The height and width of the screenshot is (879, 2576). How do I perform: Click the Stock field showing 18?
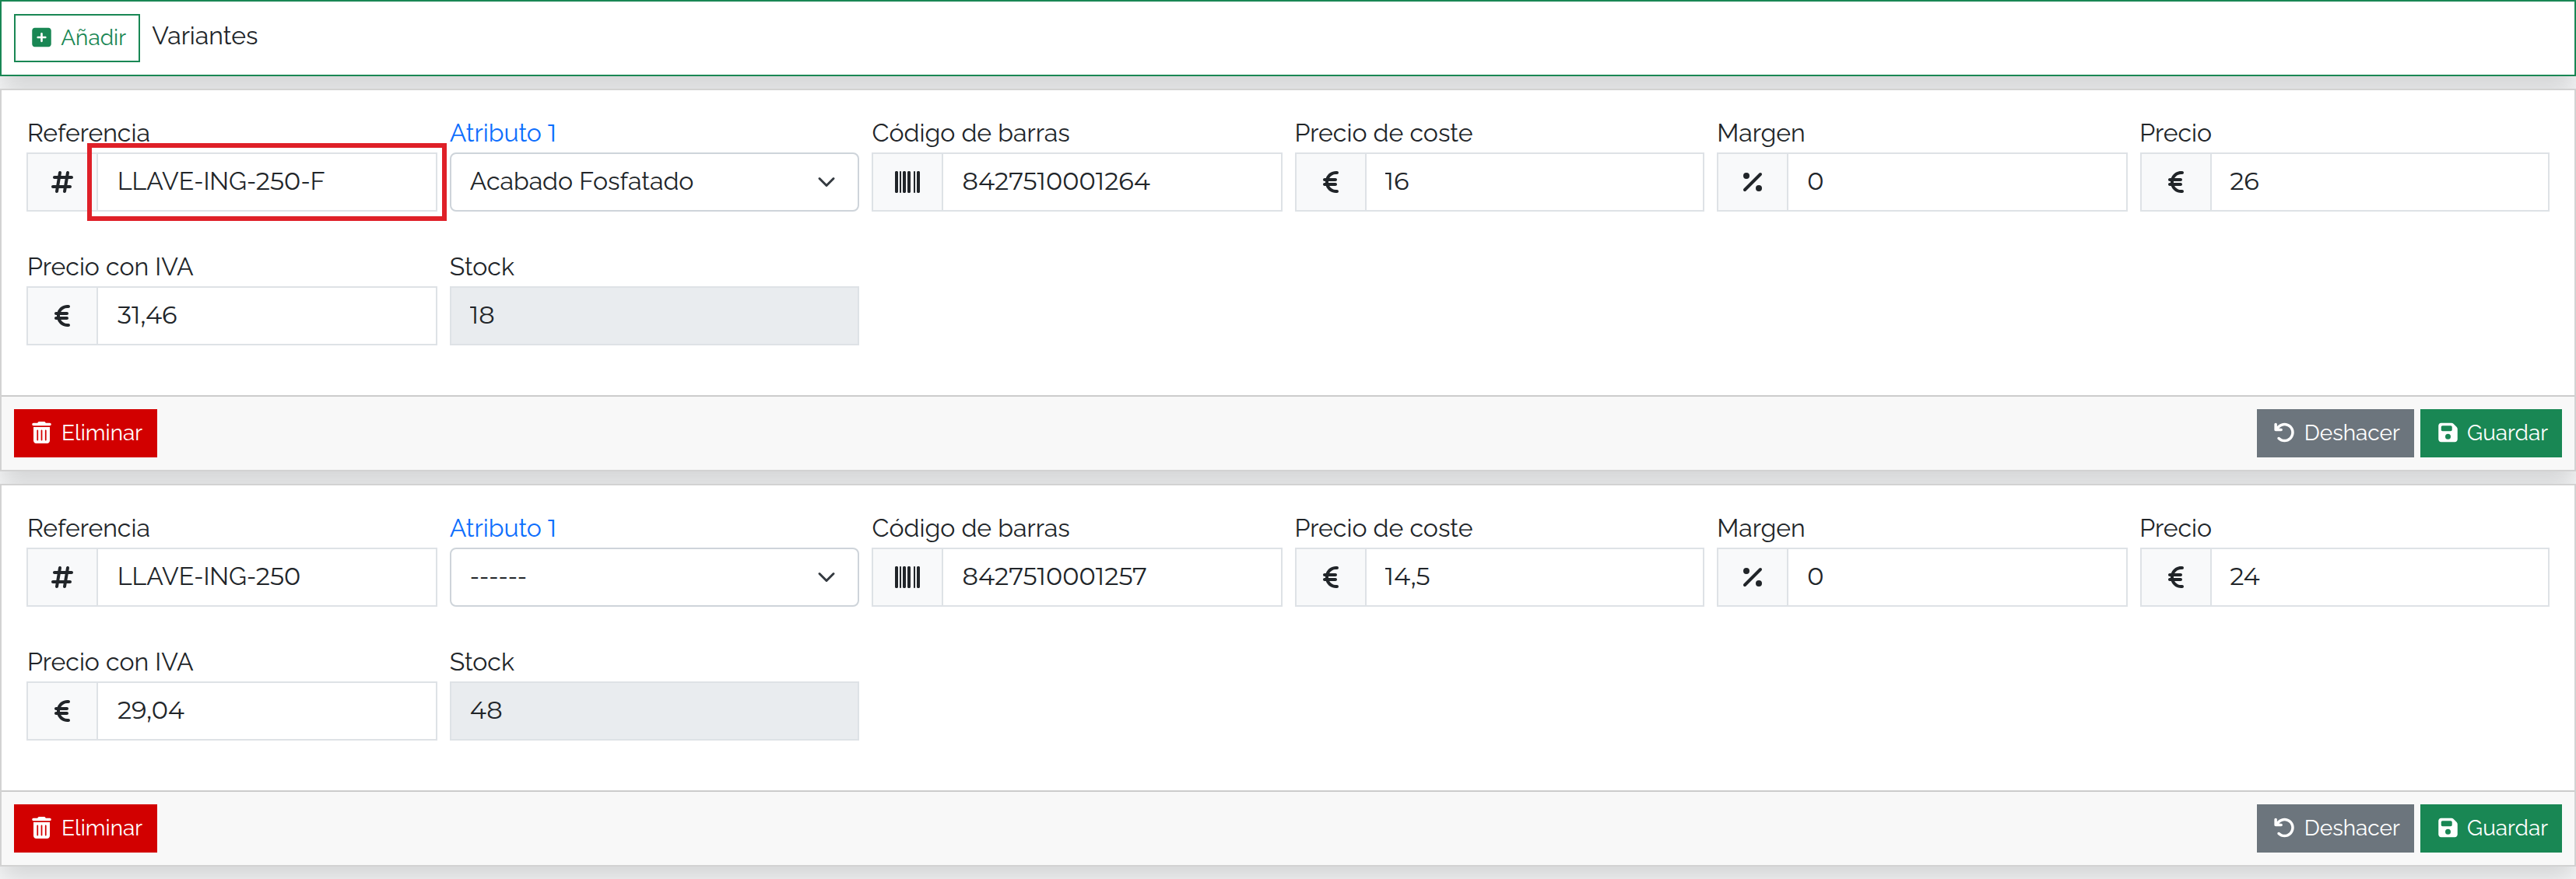coord(654,316)
